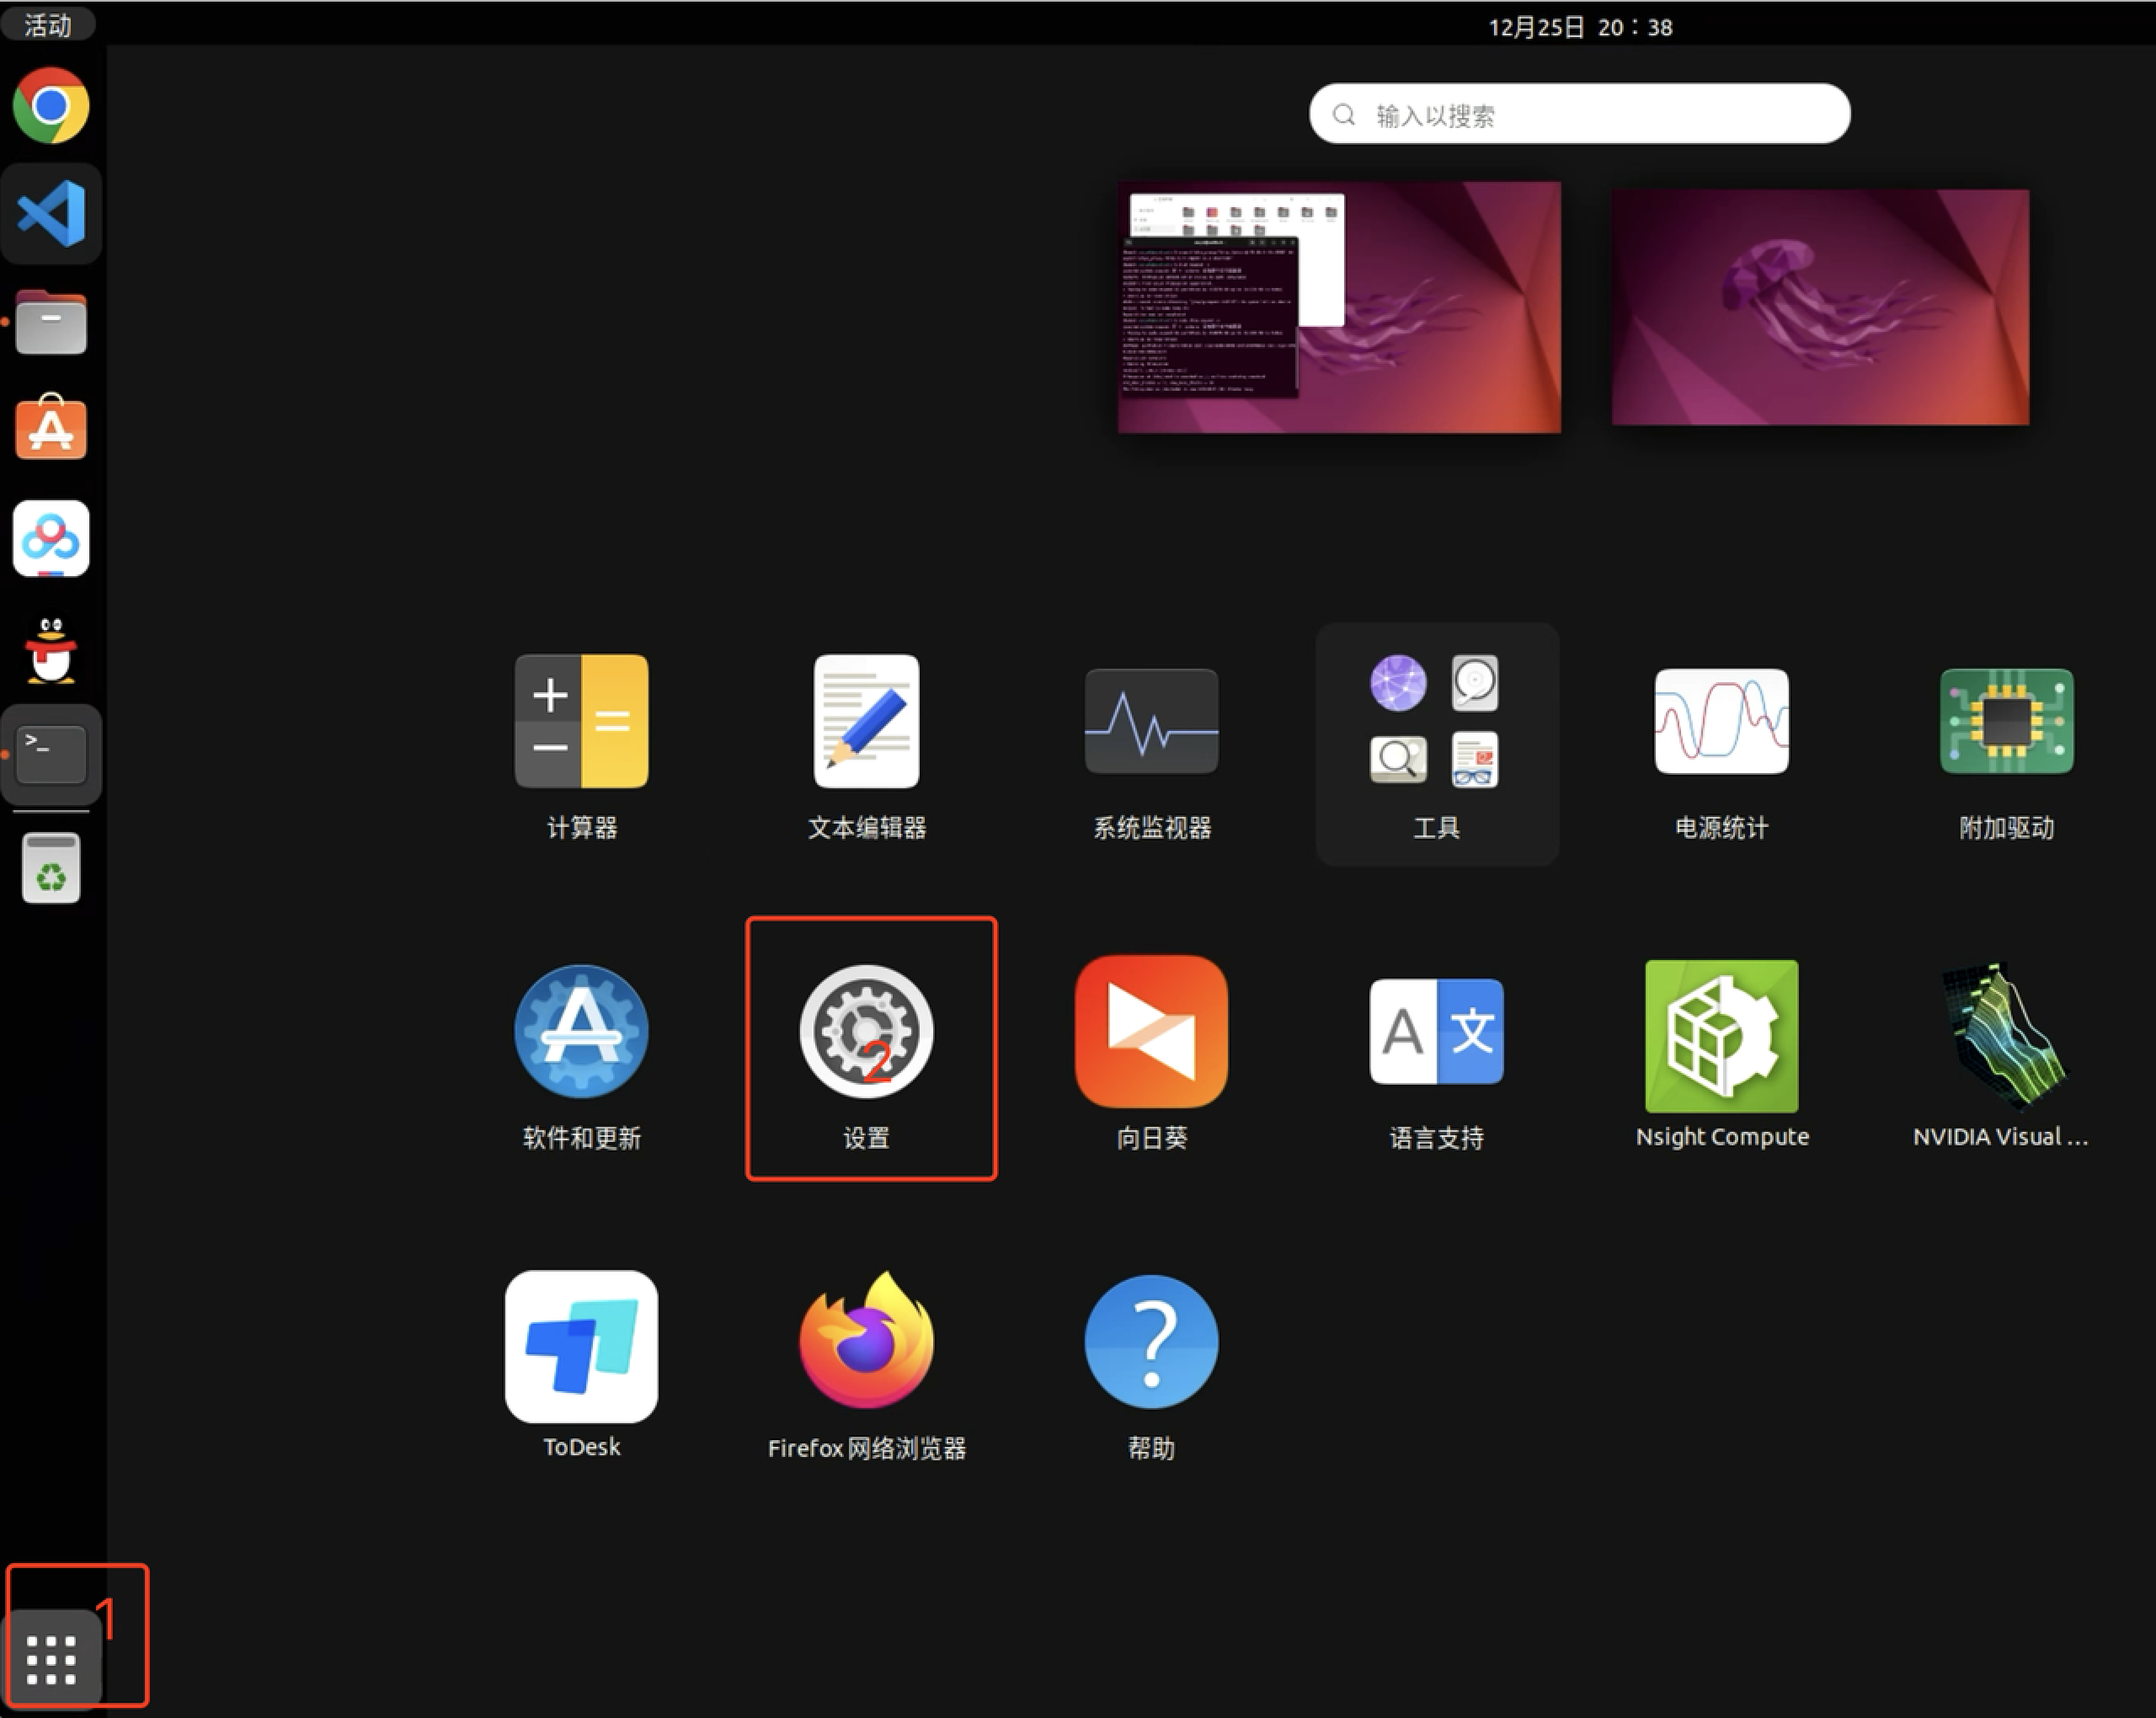2156x1718 pixels.
Task: Launch Google Chrome from the dock
Action: click(51, 106)
